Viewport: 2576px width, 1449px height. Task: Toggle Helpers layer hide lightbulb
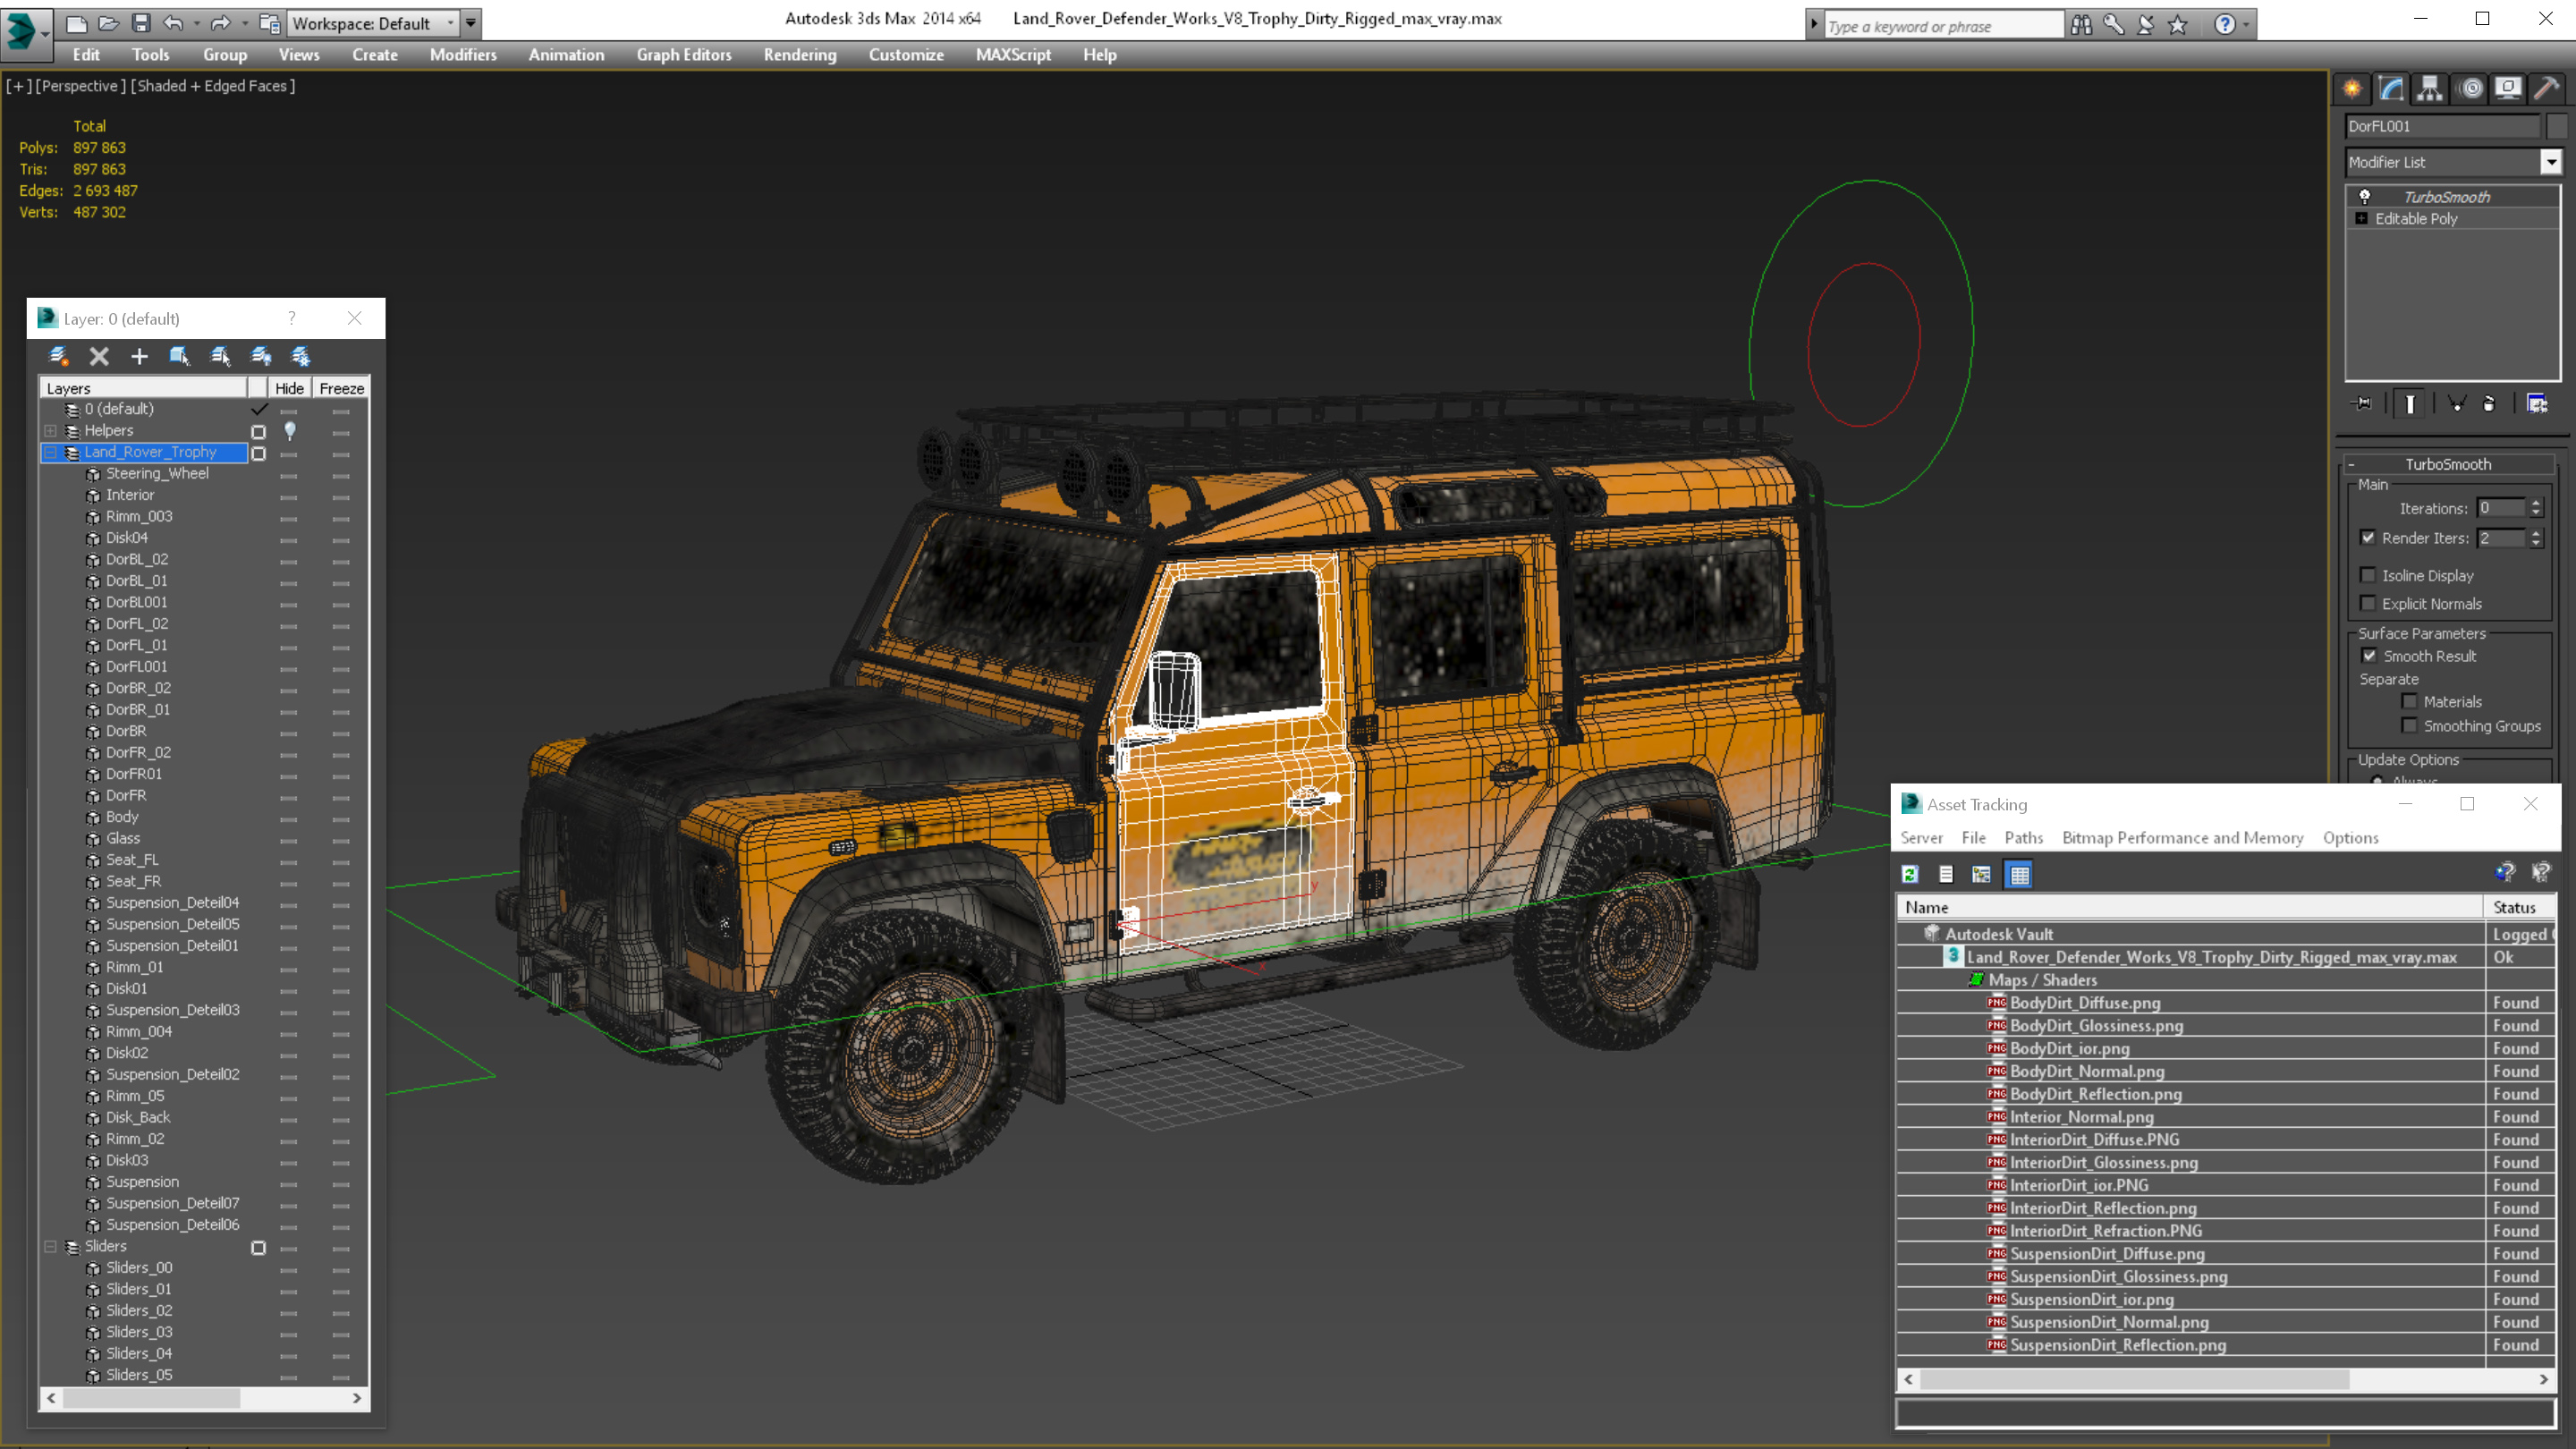coord(290,431)
